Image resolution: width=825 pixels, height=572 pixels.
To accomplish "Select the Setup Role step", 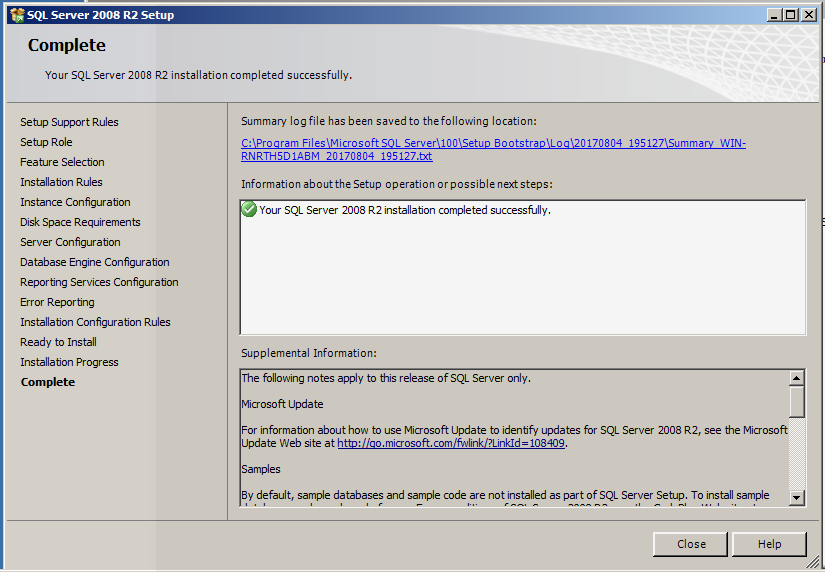I will point(46,142).
